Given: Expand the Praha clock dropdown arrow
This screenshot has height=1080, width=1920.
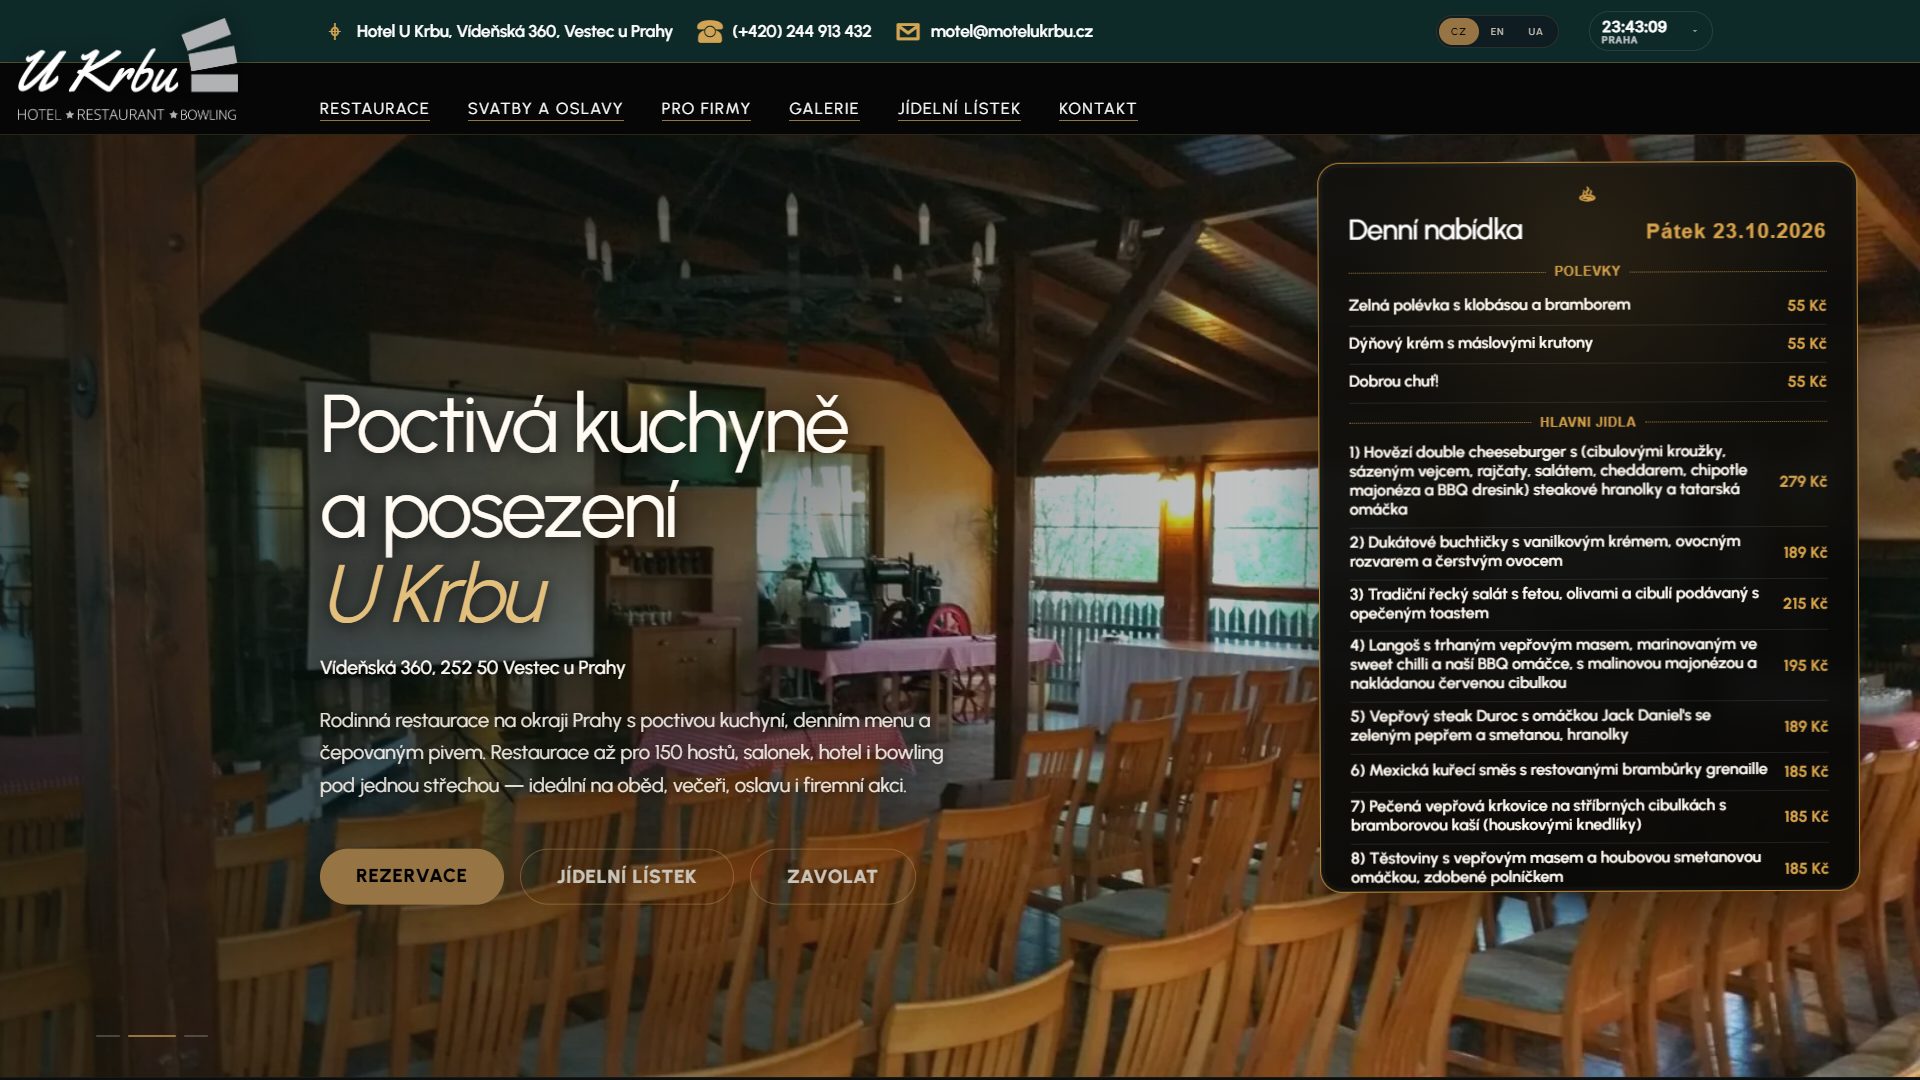Looking at the screenshot, I should (x=1694, y=32).
